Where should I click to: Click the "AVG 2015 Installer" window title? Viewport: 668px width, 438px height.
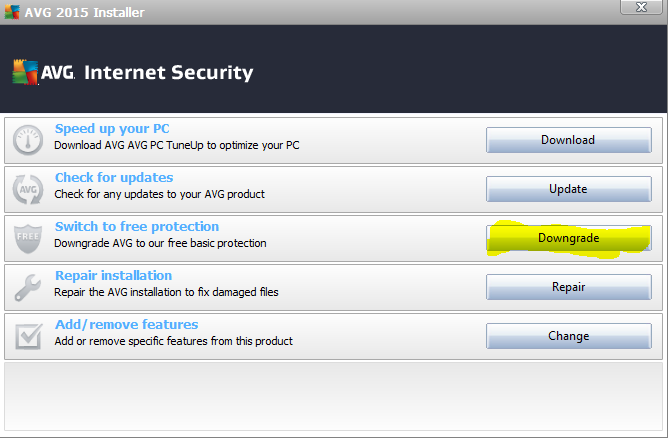pyautogui.click(x=80, y=12)
